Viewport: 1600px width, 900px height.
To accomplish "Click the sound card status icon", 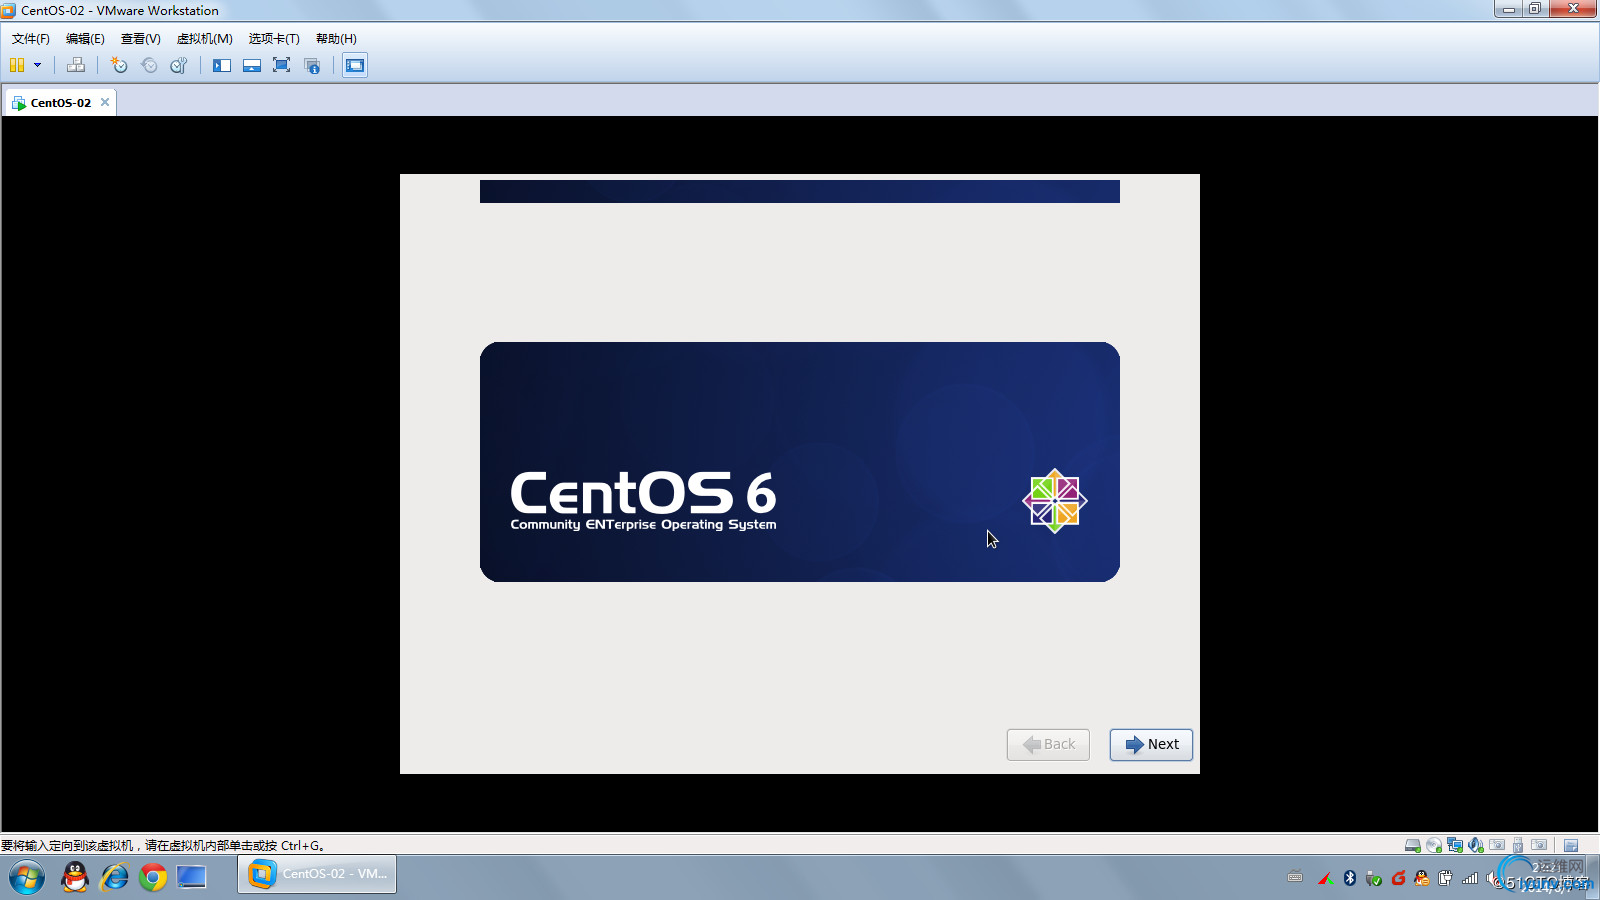I will (1476, 846).
